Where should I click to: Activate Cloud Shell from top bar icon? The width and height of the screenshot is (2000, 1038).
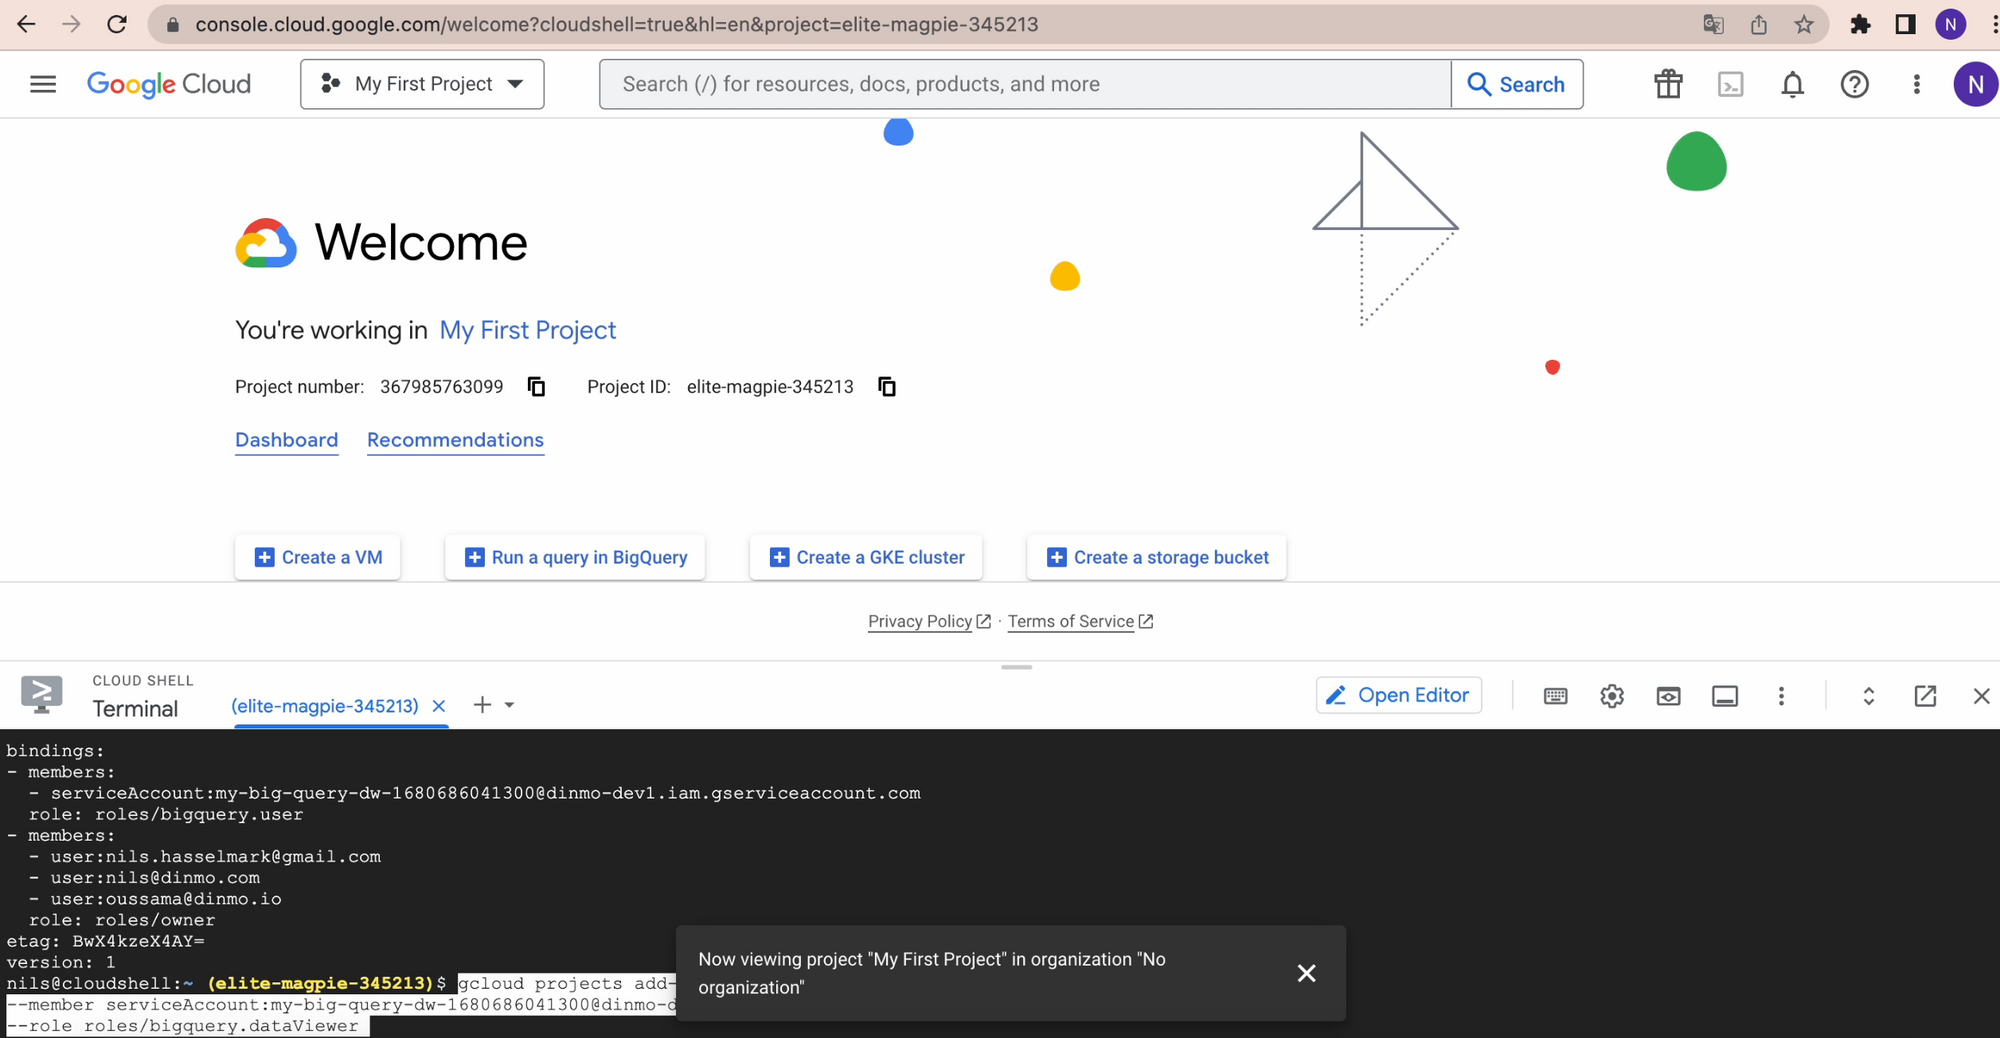[x=1730, y=85]
